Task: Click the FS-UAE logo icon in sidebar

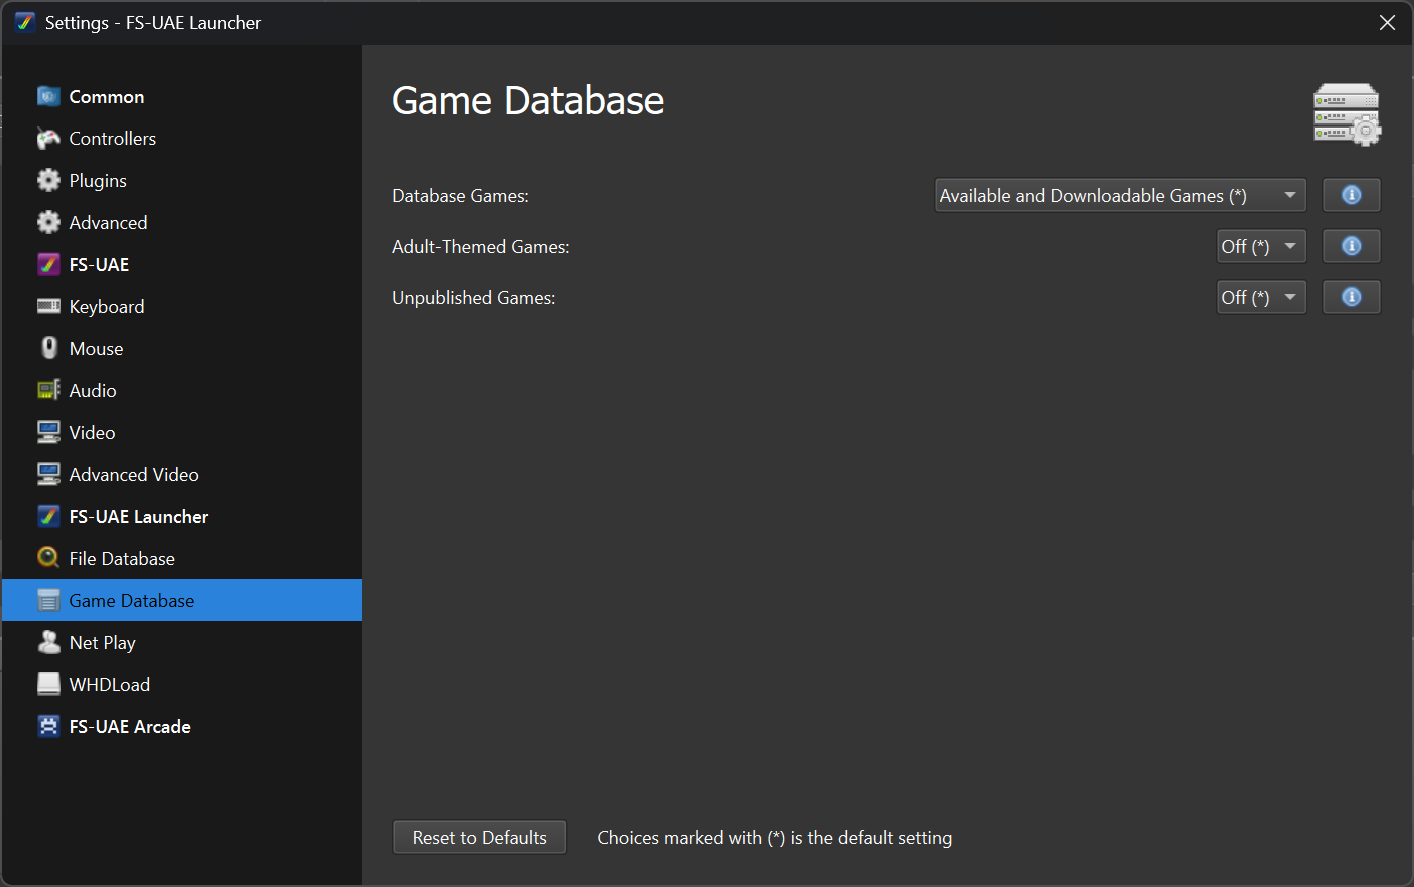Action: [48, 264]
